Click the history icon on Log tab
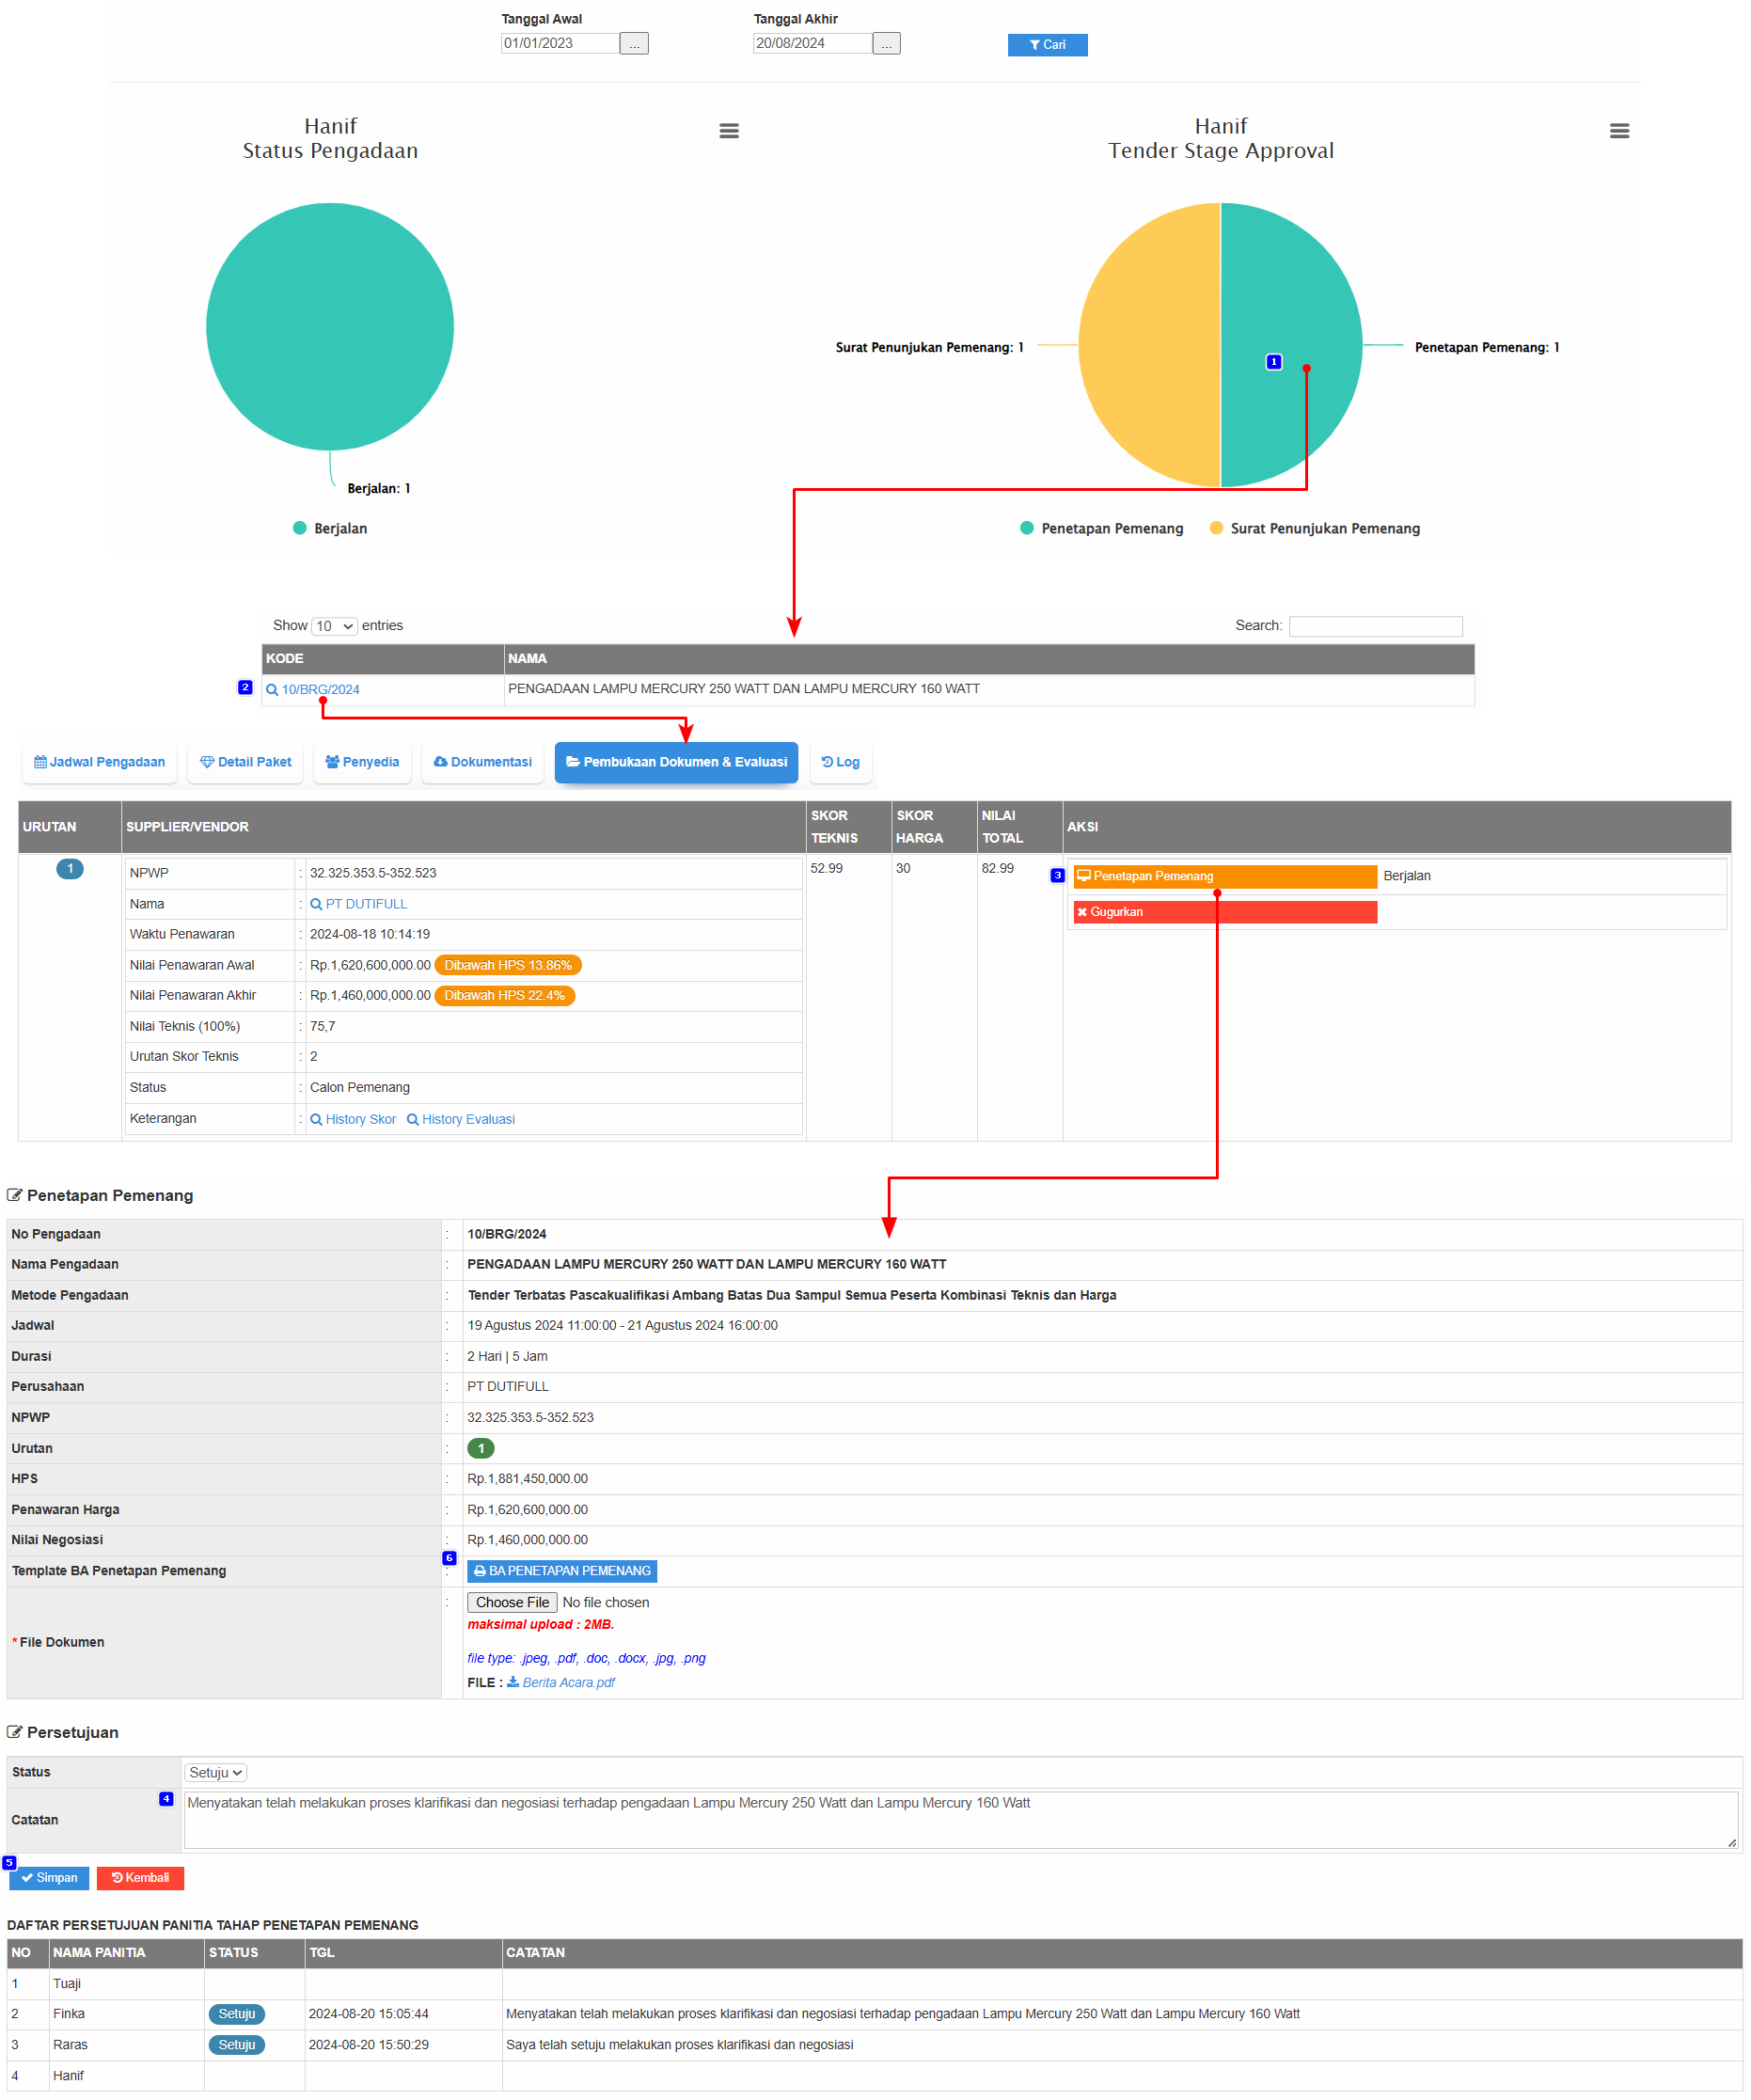The width and height of the screenshot is (1751, 2100). coord(827,762)
